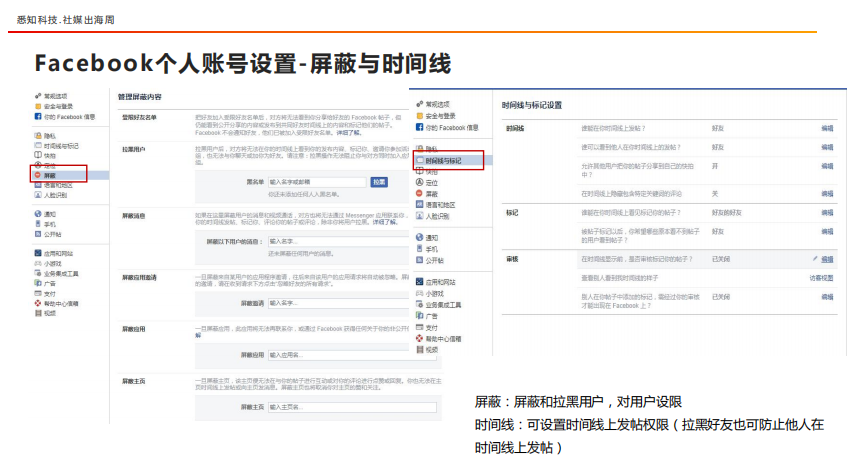The height and width of the screenshot is (461, 855).
Task: Click 编辑 for 谁能在你时间线上看见标记你的帖子
Action: pyautogui.click(x=827, y=213)
